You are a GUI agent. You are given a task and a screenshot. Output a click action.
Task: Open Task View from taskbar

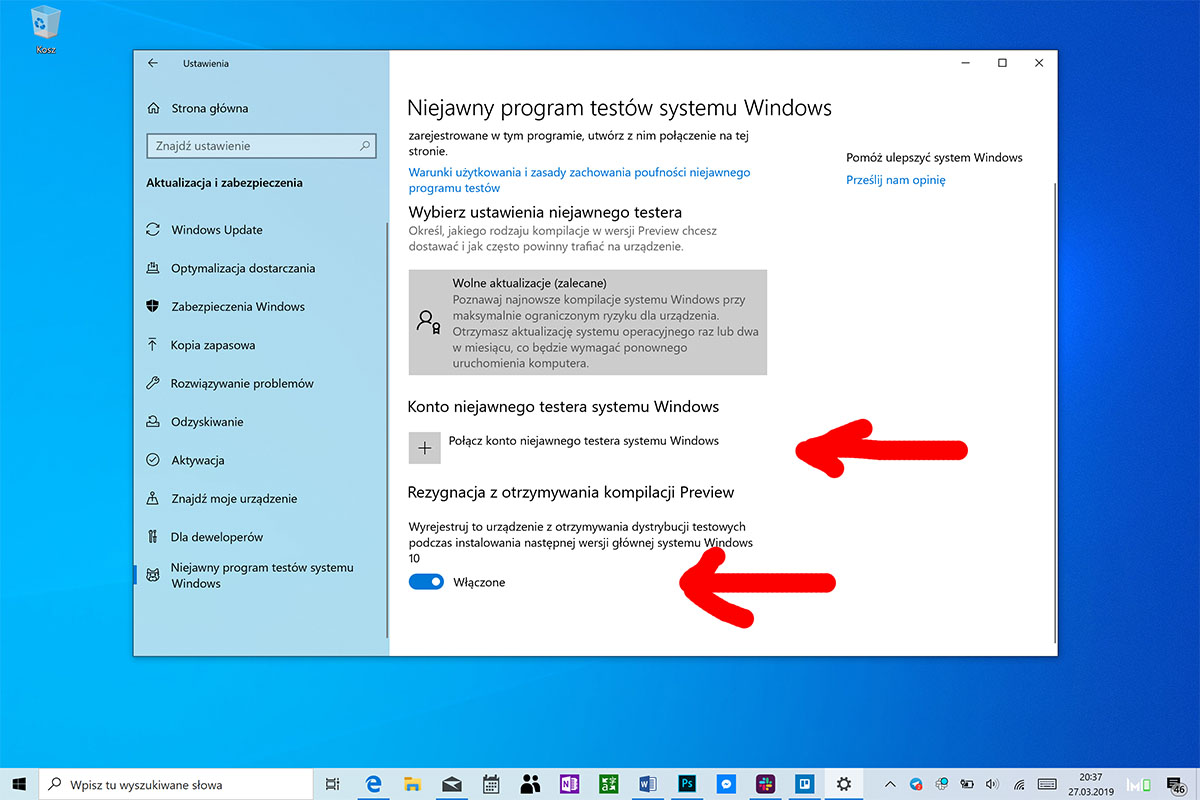point(334,785)
